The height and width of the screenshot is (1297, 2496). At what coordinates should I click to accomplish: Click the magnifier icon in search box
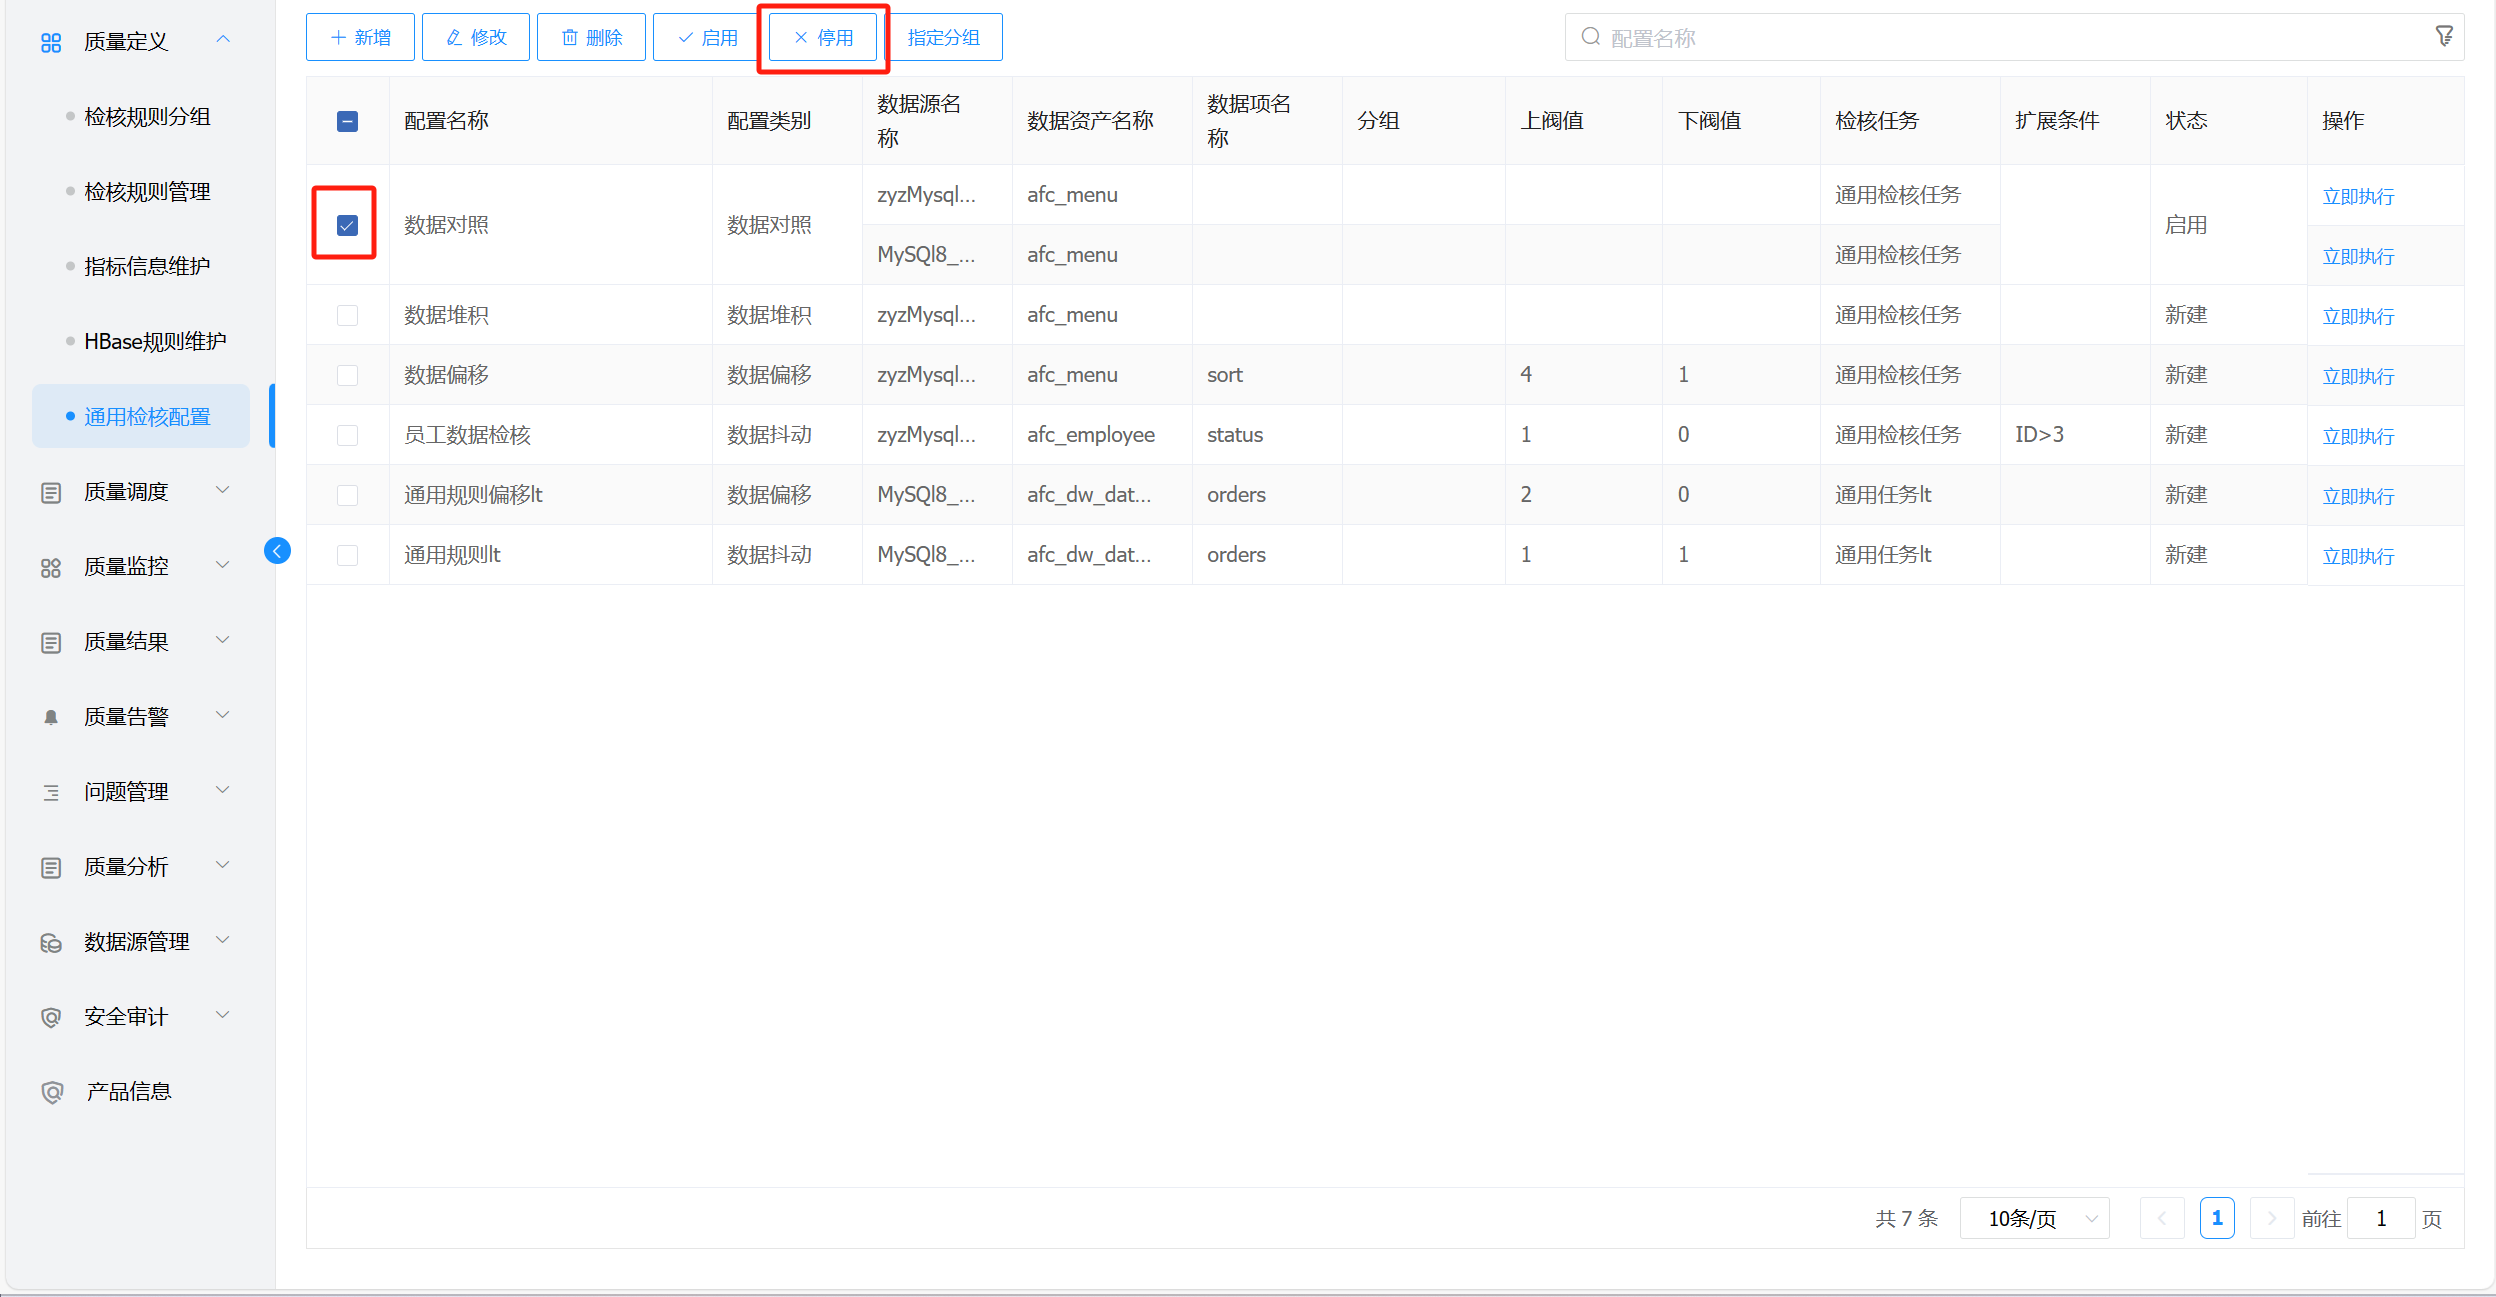point(1590,37)
